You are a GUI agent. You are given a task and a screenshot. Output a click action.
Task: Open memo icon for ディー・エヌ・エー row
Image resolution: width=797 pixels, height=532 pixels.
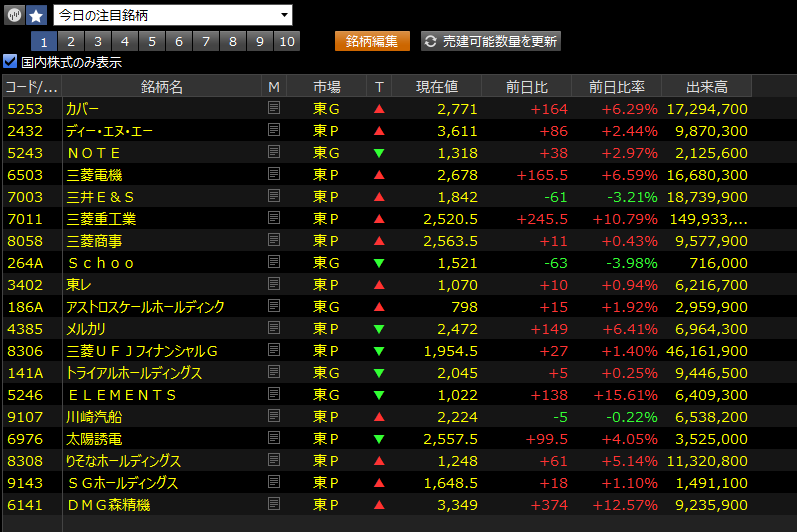point(273,130)
